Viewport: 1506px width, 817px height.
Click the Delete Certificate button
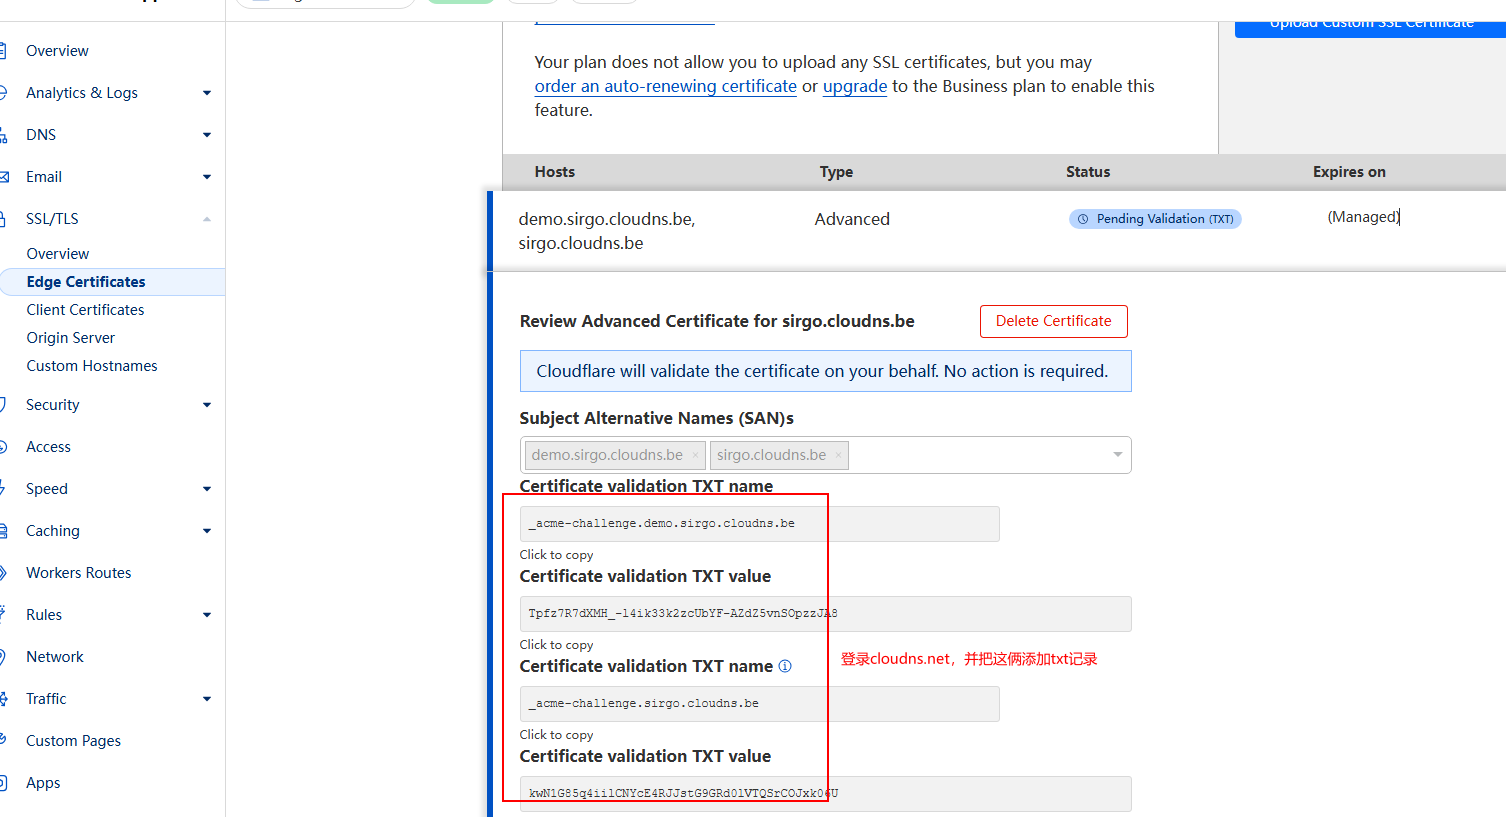1053,321
